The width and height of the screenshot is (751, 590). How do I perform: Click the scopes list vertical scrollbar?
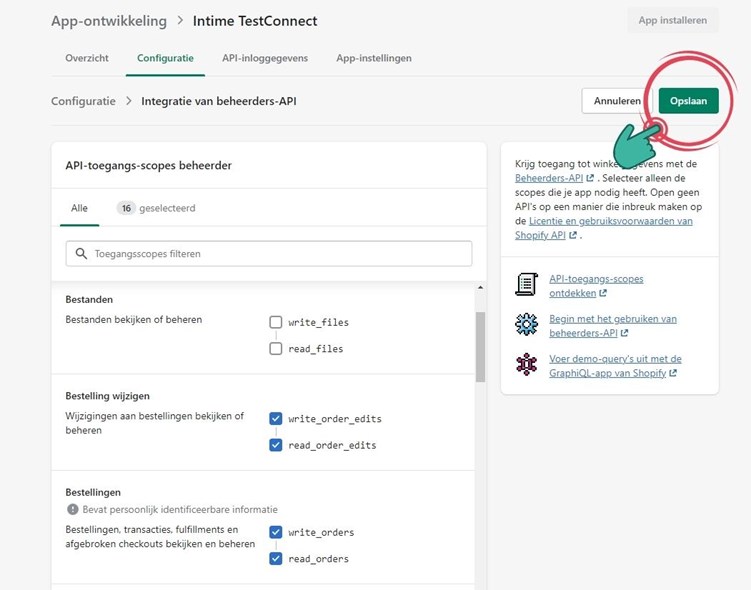click(x=480, y=345)
